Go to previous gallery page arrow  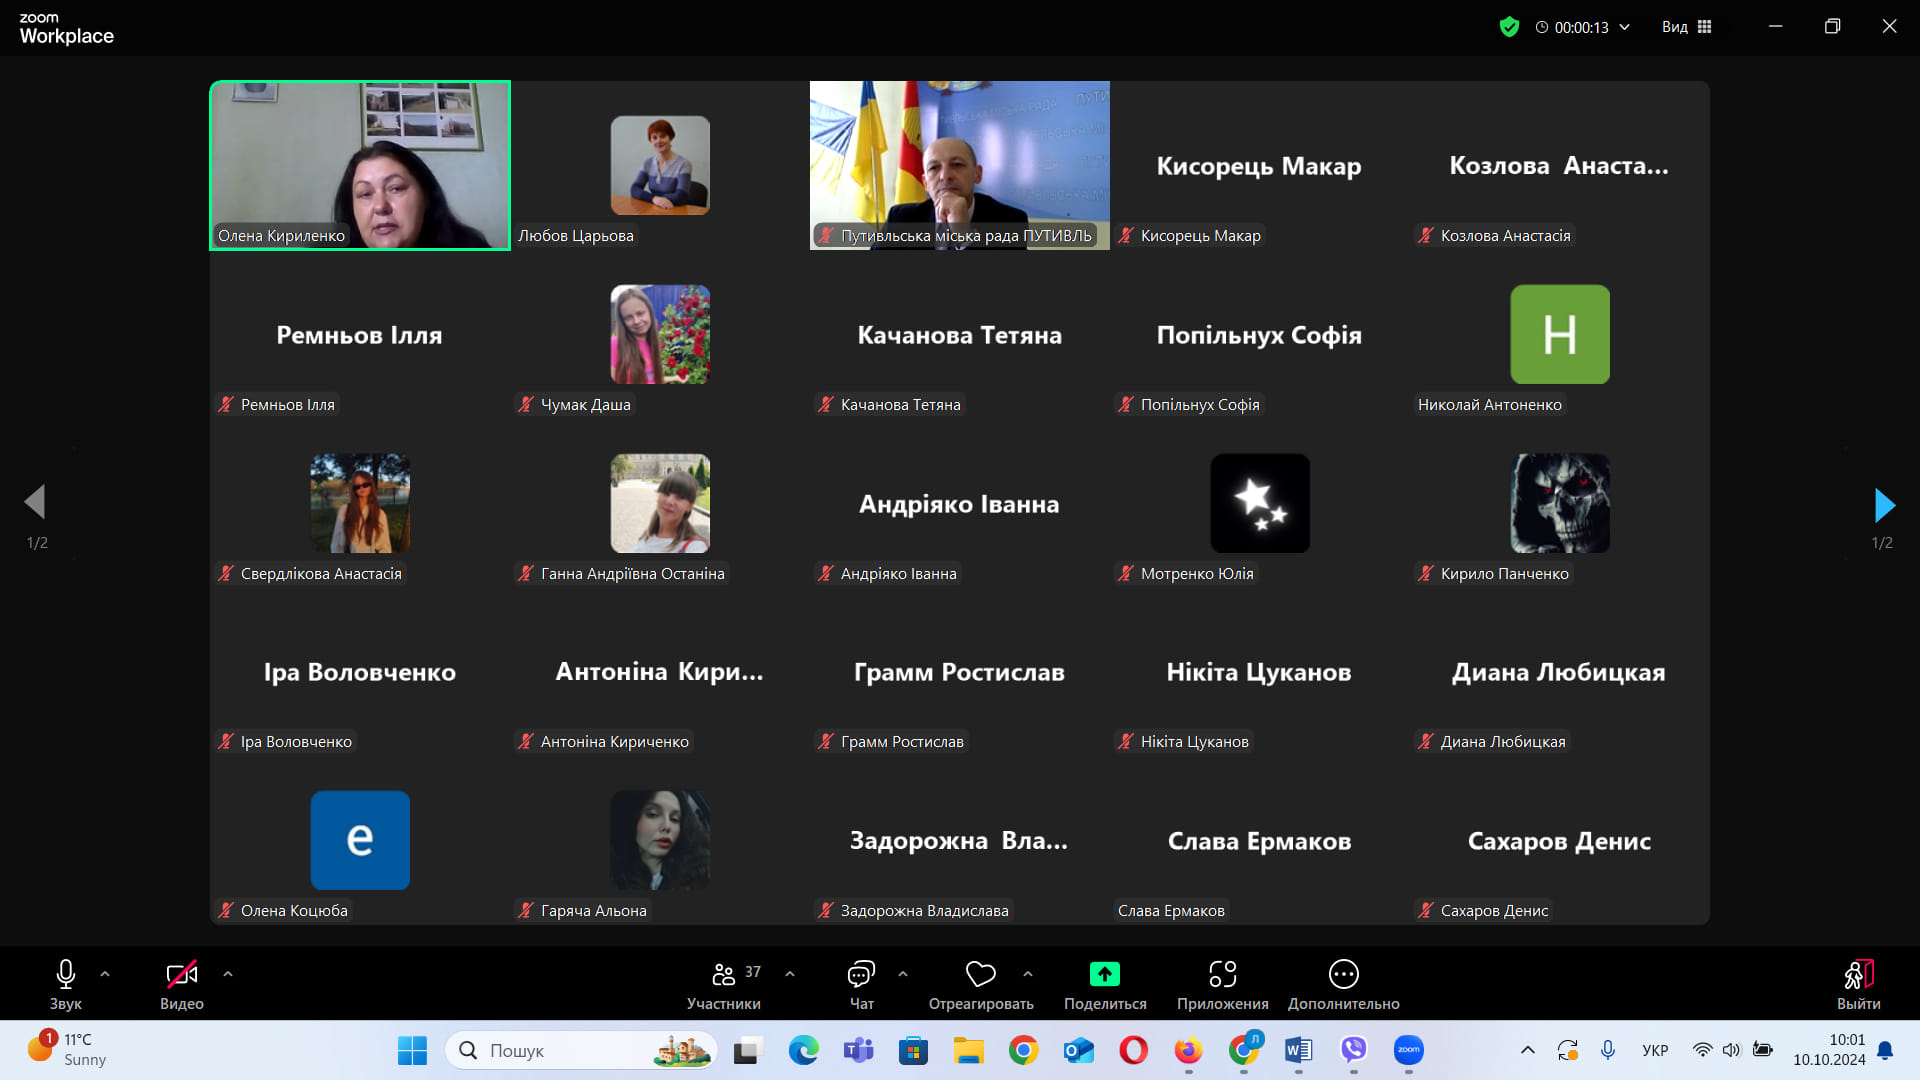point(36,503)
